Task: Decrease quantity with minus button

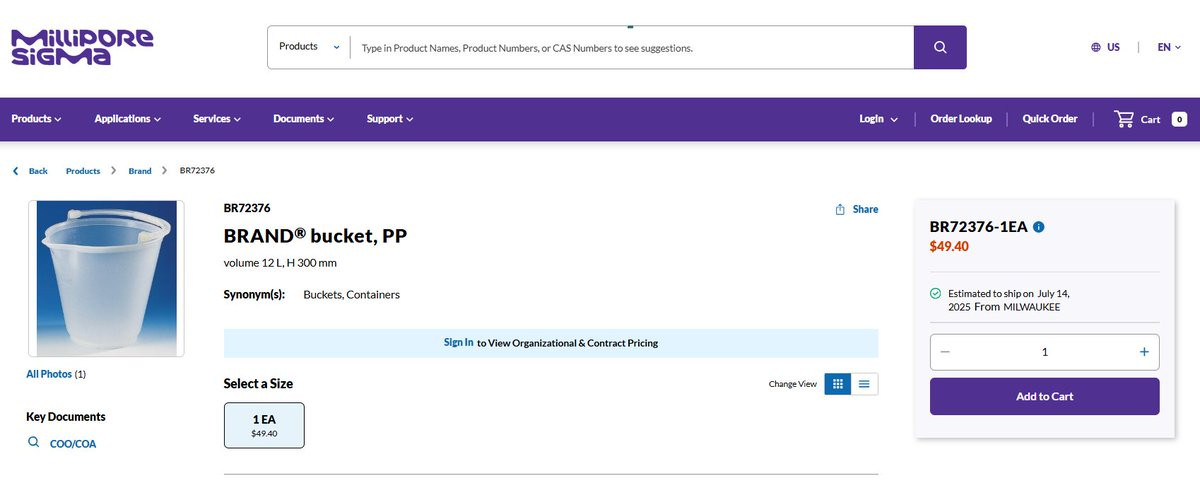Action: coord(945,352)
